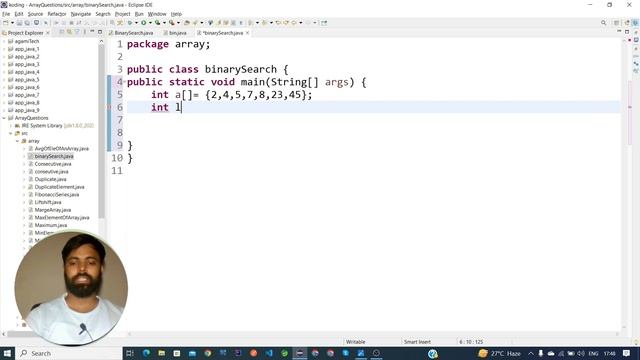Image resolution: width=640 pixels, height=360 pixels.
Task: Open Task View from the taskbar
Action: click(x=130, y=353)
